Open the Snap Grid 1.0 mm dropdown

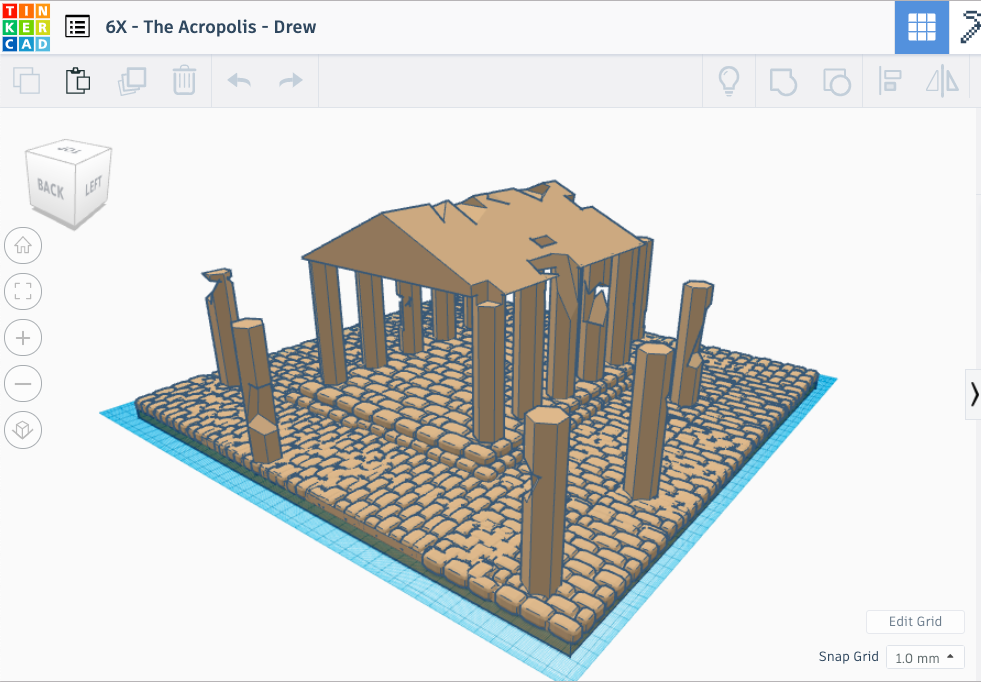[925, 658]
